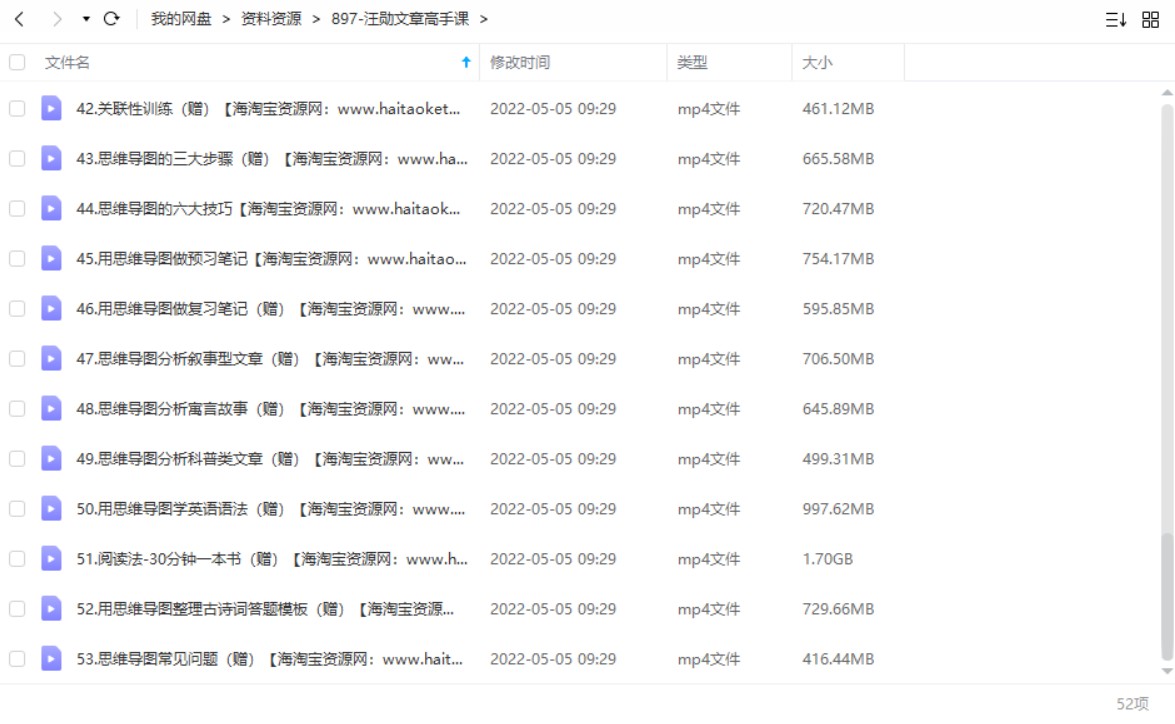The image size is (1175, 724).
Task: Click the 52项 item count
Action: pos(1132,704)
